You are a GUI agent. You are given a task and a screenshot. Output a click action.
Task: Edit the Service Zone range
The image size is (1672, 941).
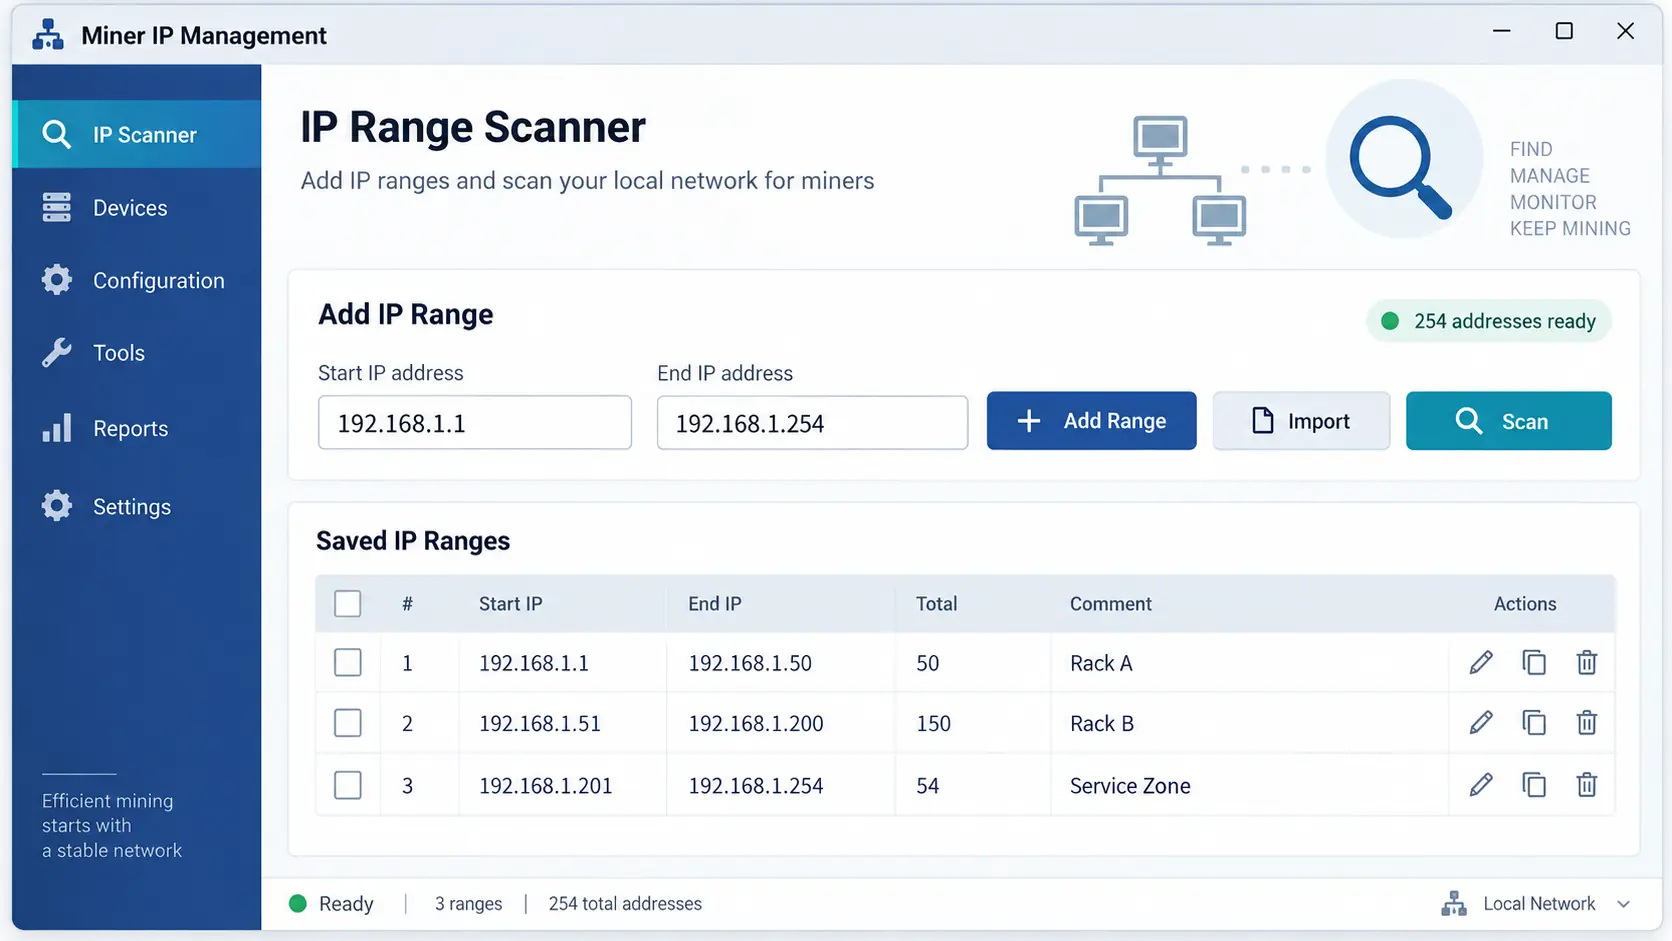(x=1481, y=785)
